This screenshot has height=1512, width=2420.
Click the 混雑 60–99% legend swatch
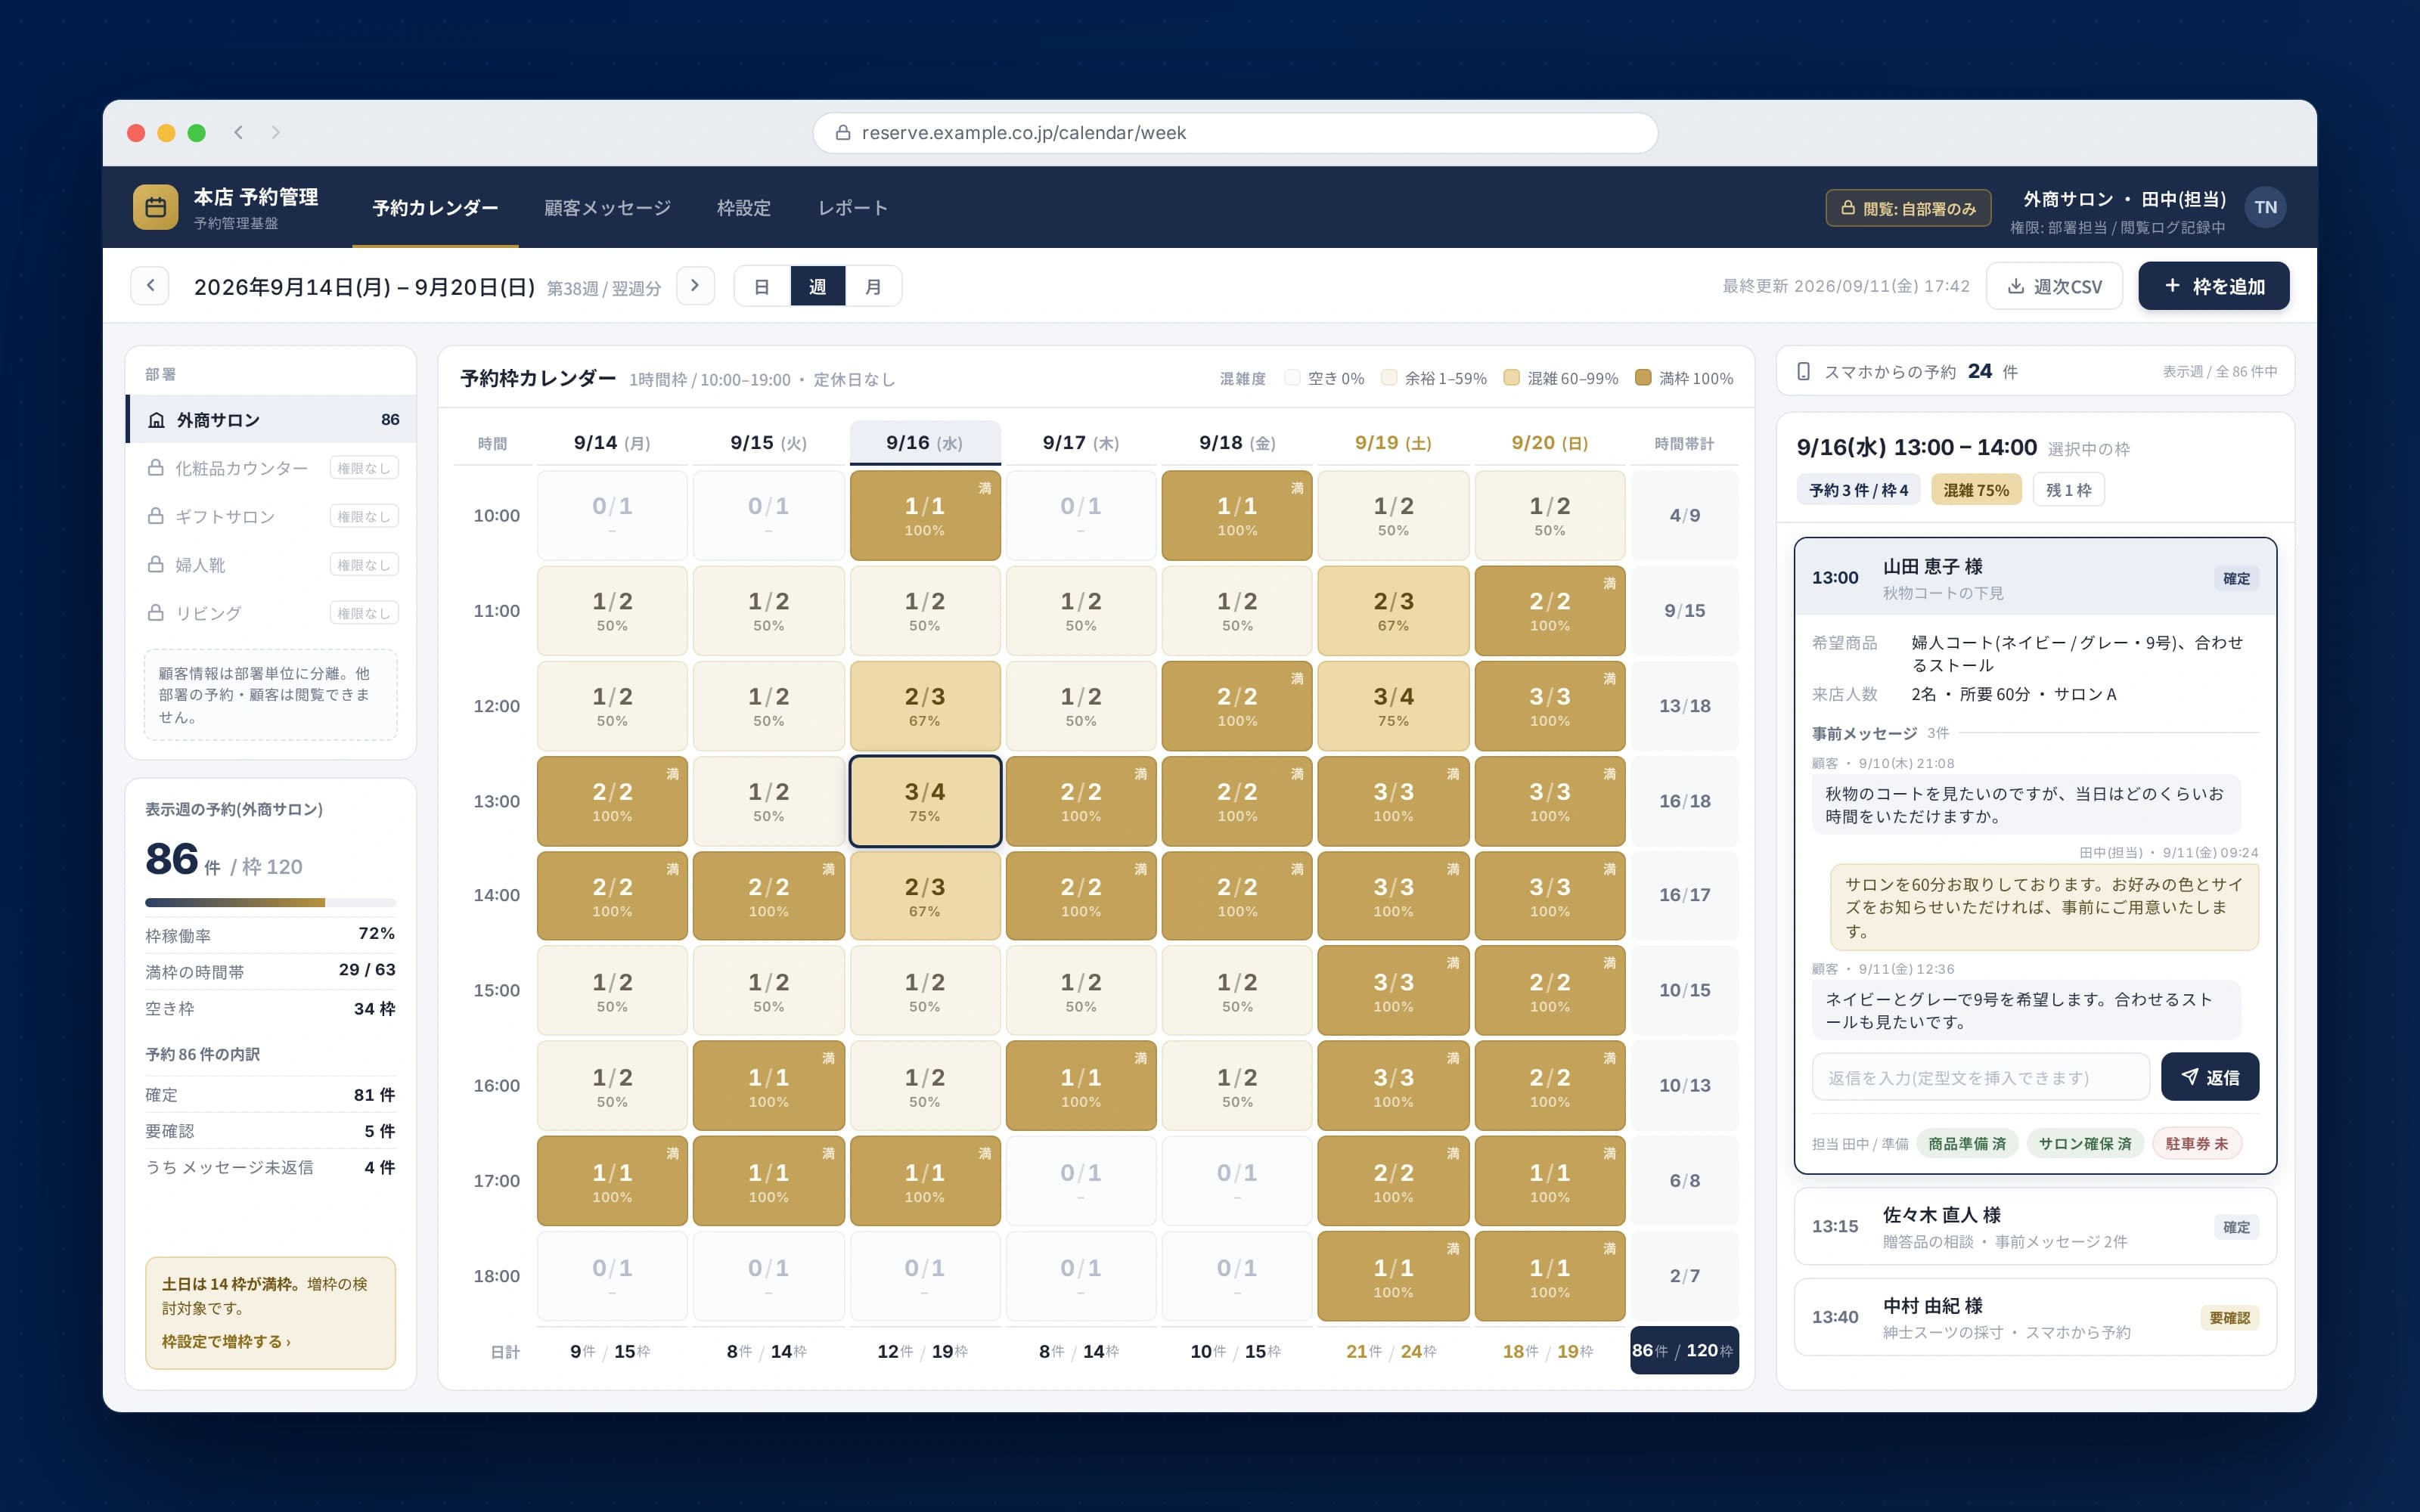click(1511, 378)
